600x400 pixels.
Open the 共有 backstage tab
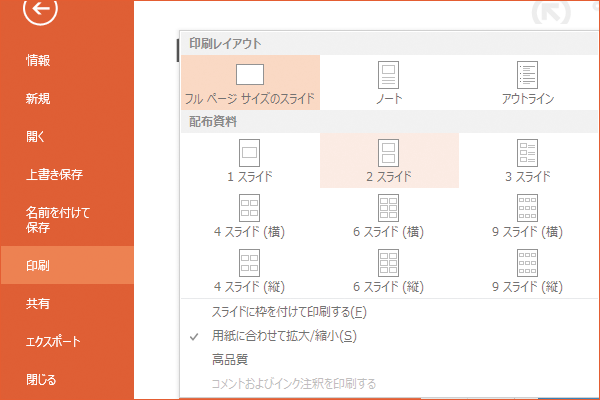(67, 304)
